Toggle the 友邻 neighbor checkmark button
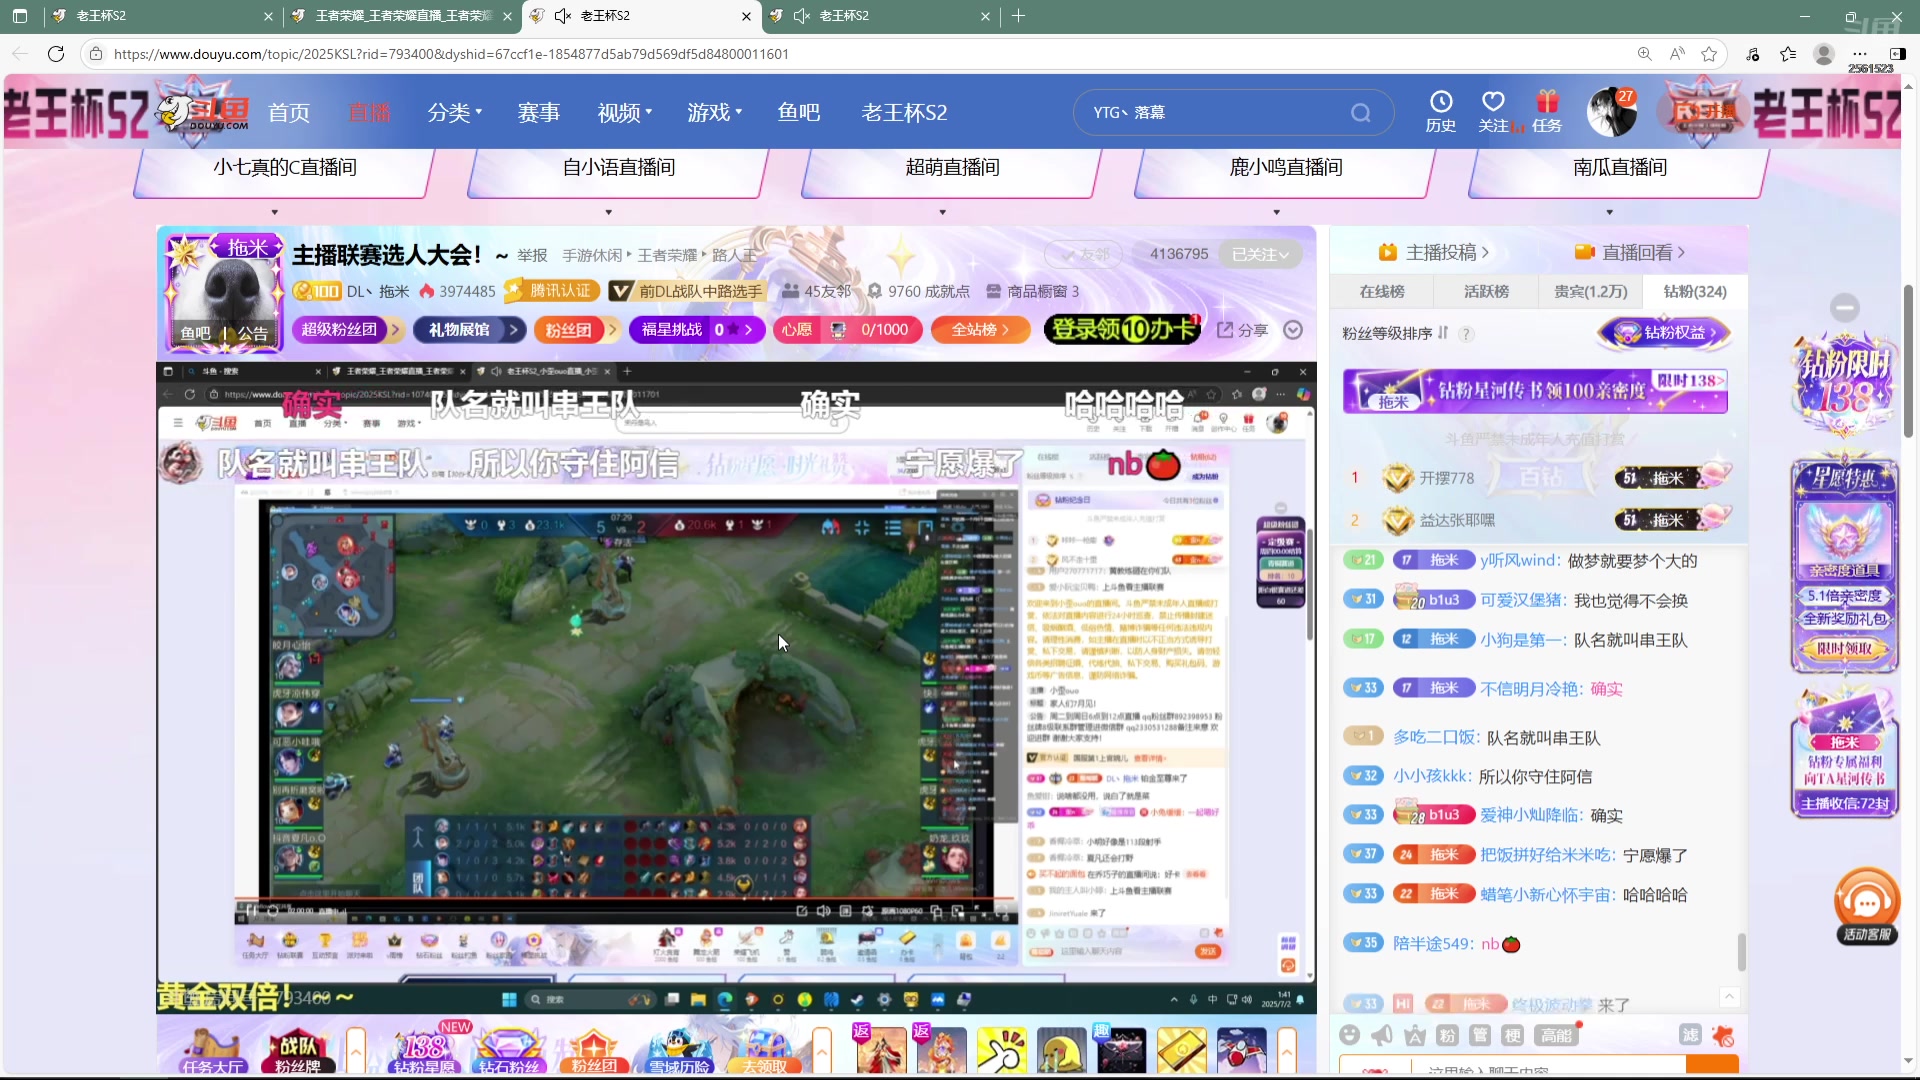The width and height of the screenshot is (1920, 1080). [1085, 254]
